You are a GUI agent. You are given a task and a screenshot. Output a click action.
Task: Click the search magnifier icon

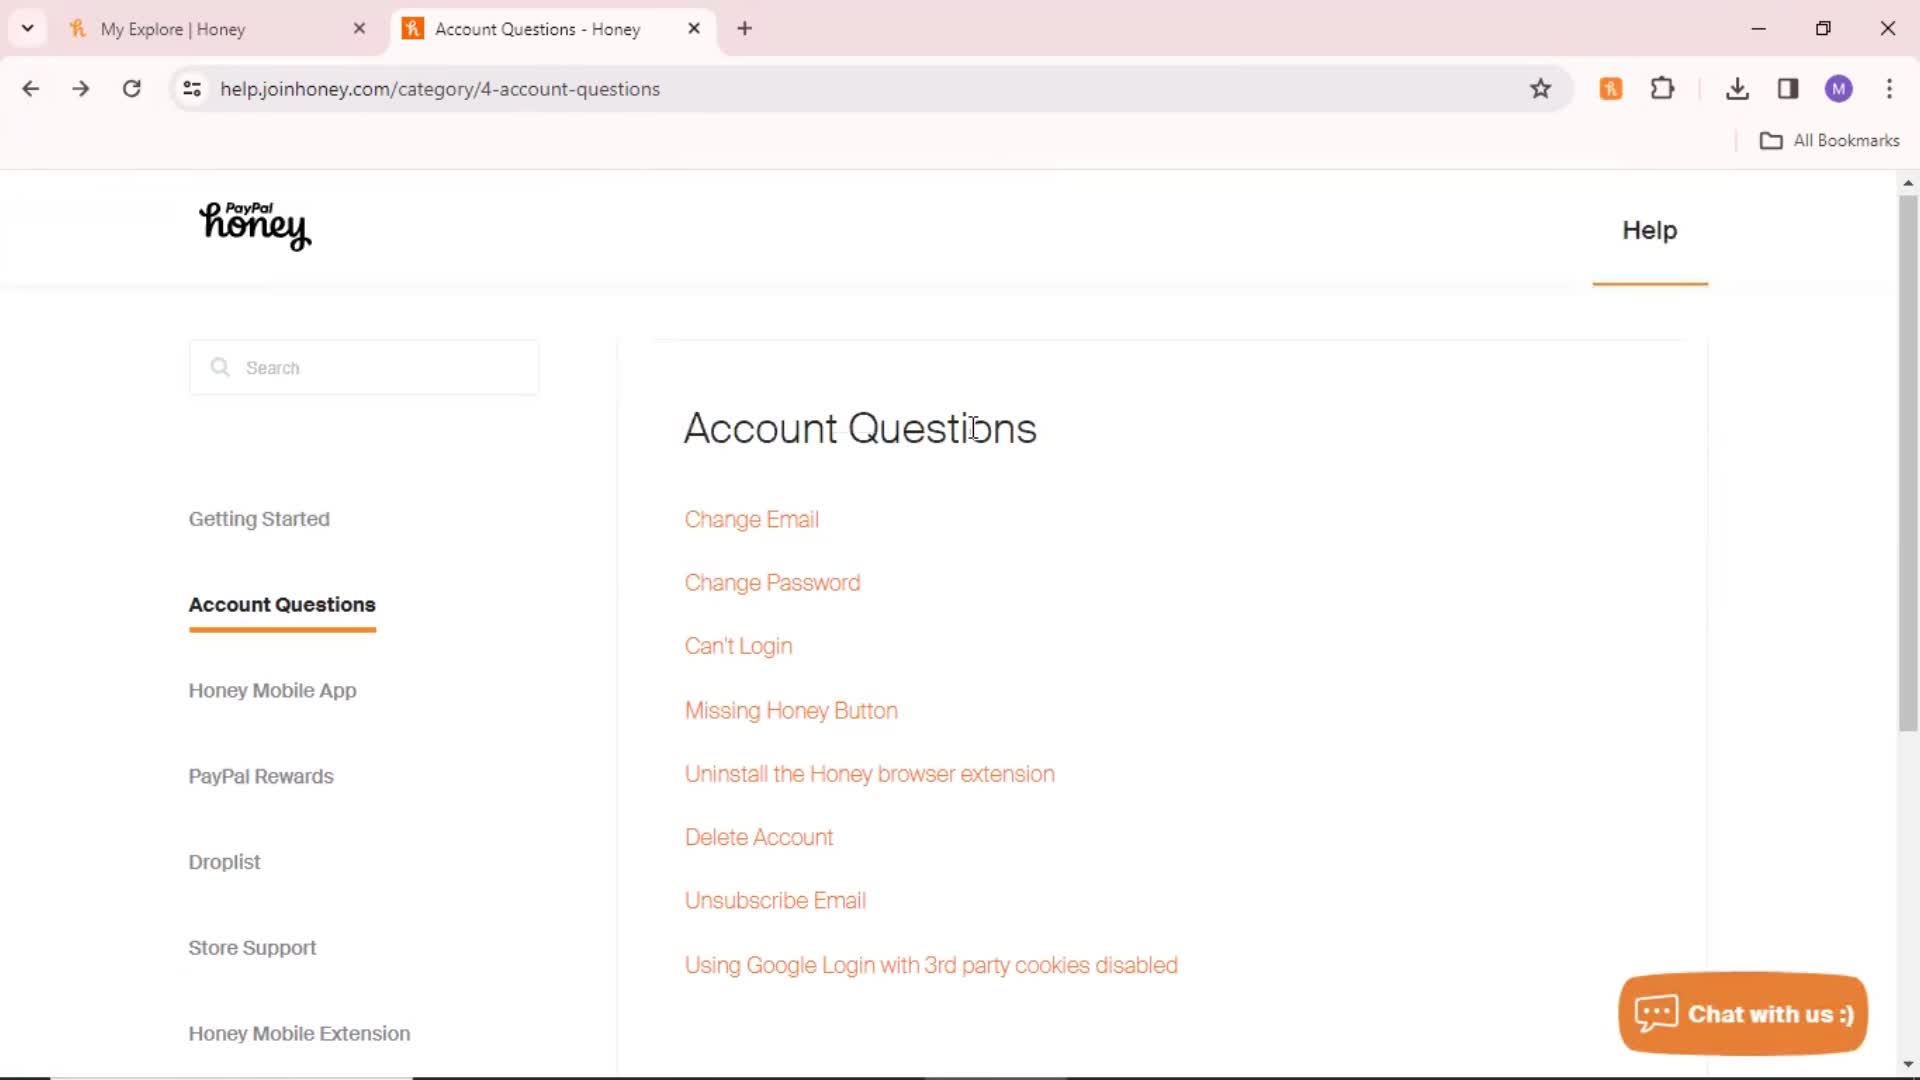(220, 368)
